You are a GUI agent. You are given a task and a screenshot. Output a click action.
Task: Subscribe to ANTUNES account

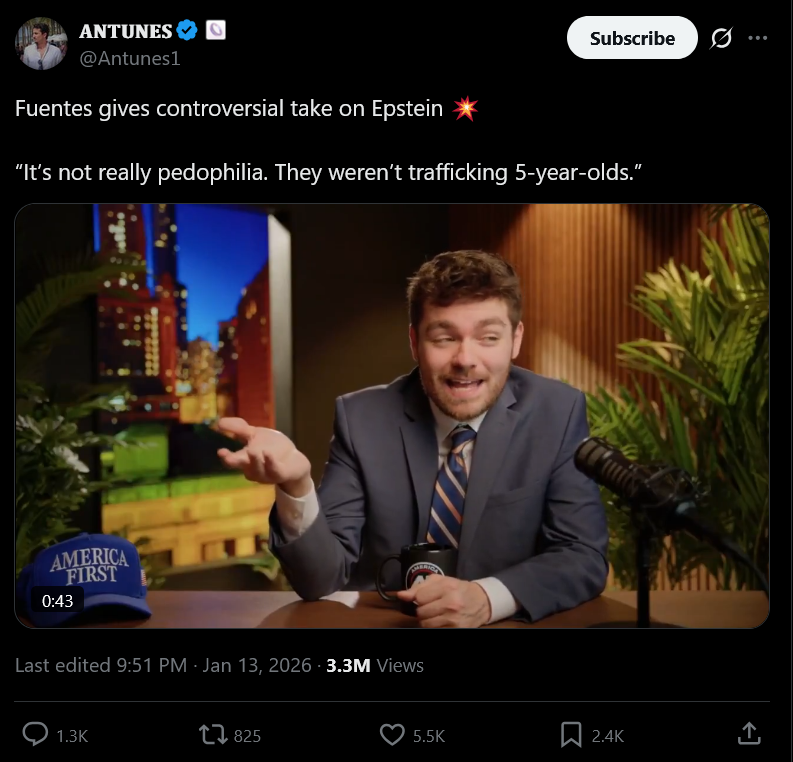[x=632, y=38]
